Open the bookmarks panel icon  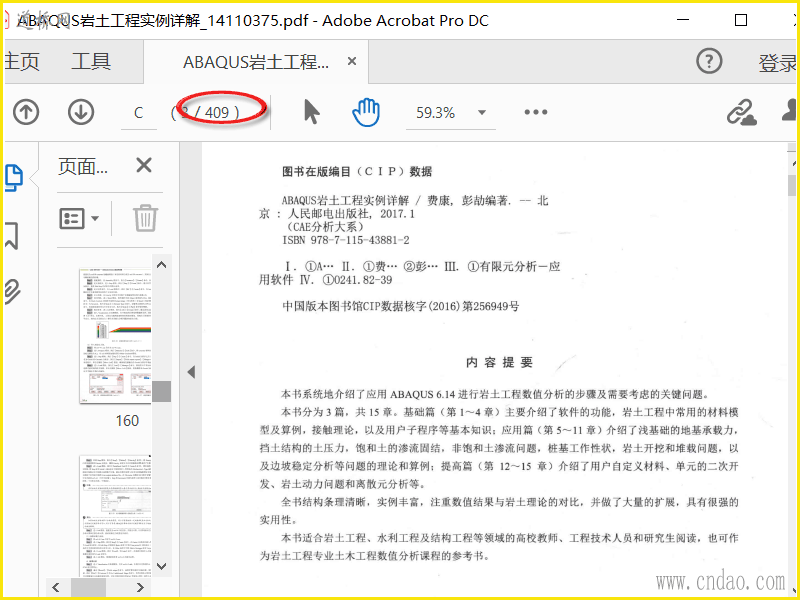tap(11, 236)
